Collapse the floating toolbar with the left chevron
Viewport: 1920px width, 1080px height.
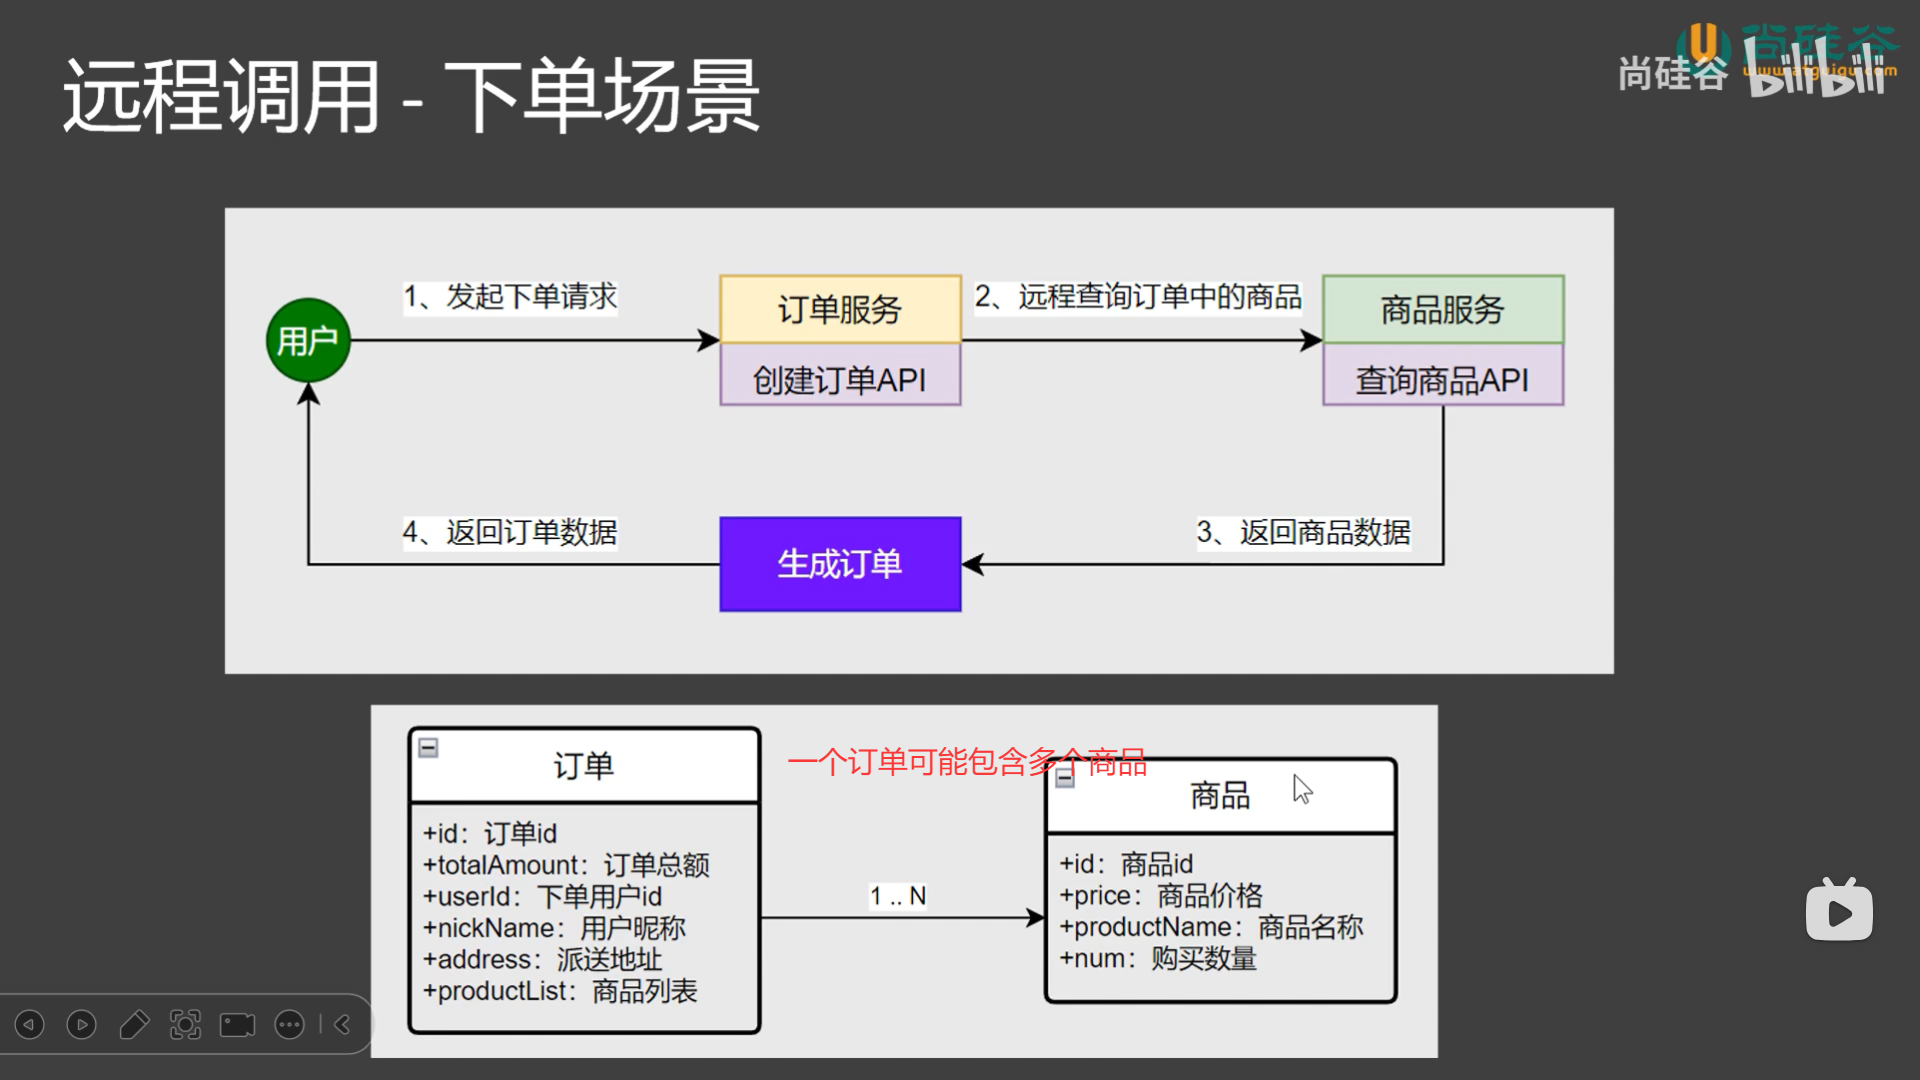point(343,1024)
